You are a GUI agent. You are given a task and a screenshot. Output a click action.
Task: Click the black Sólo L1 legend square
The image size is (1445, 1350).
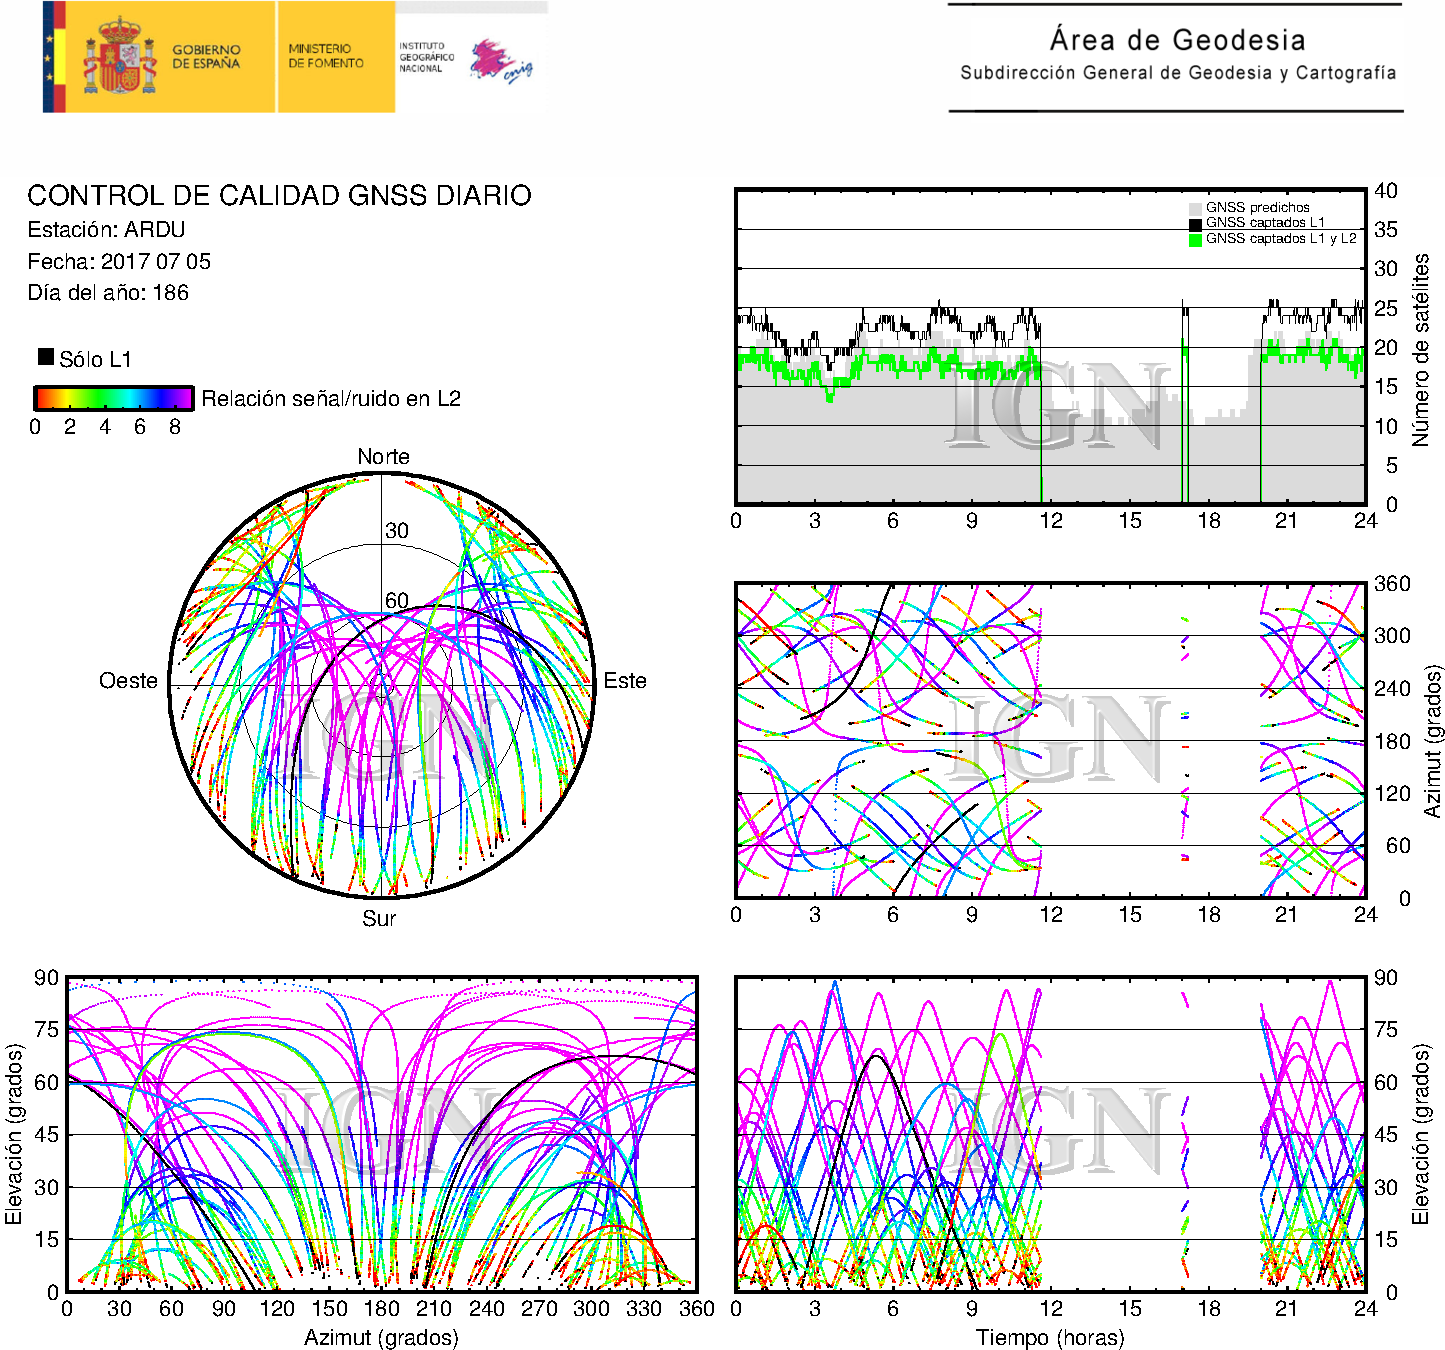tap(46, 357)
